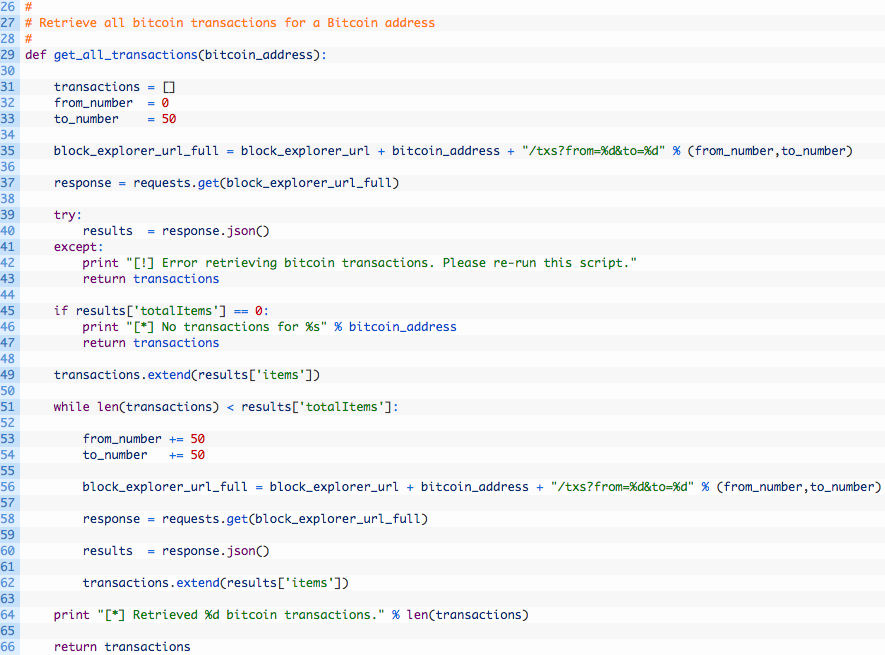This screenshot has width=885, height=655.
Task: Click the 'Retrieved %d bitcoin transactions' string
Action: [241, 615]
